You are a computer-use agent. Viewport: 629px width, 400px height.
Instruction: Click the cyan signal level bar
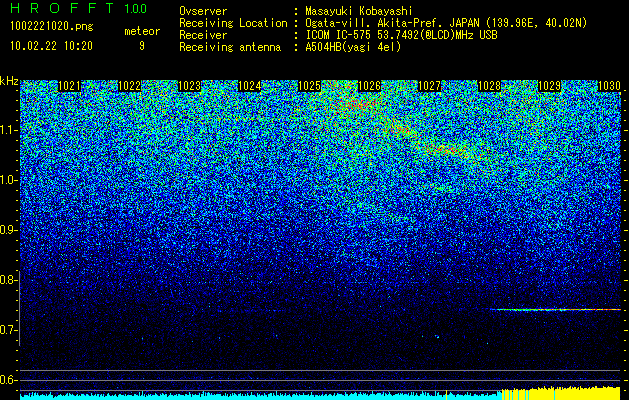tap(259, 396)
